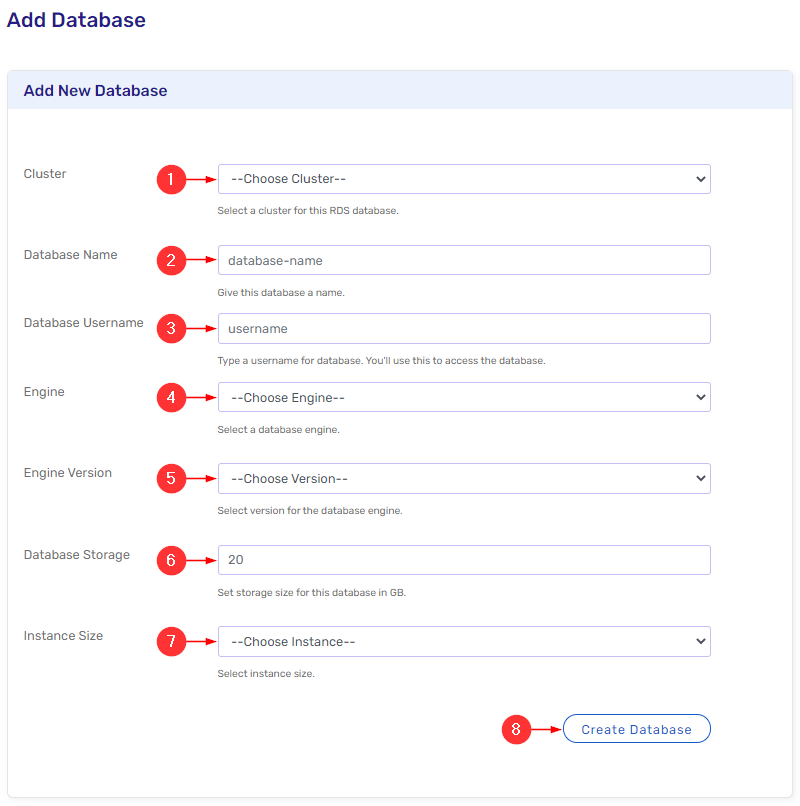This screenshot has height=806, width=800.
Task: Select the Database Storage size field
Action: 463,561
